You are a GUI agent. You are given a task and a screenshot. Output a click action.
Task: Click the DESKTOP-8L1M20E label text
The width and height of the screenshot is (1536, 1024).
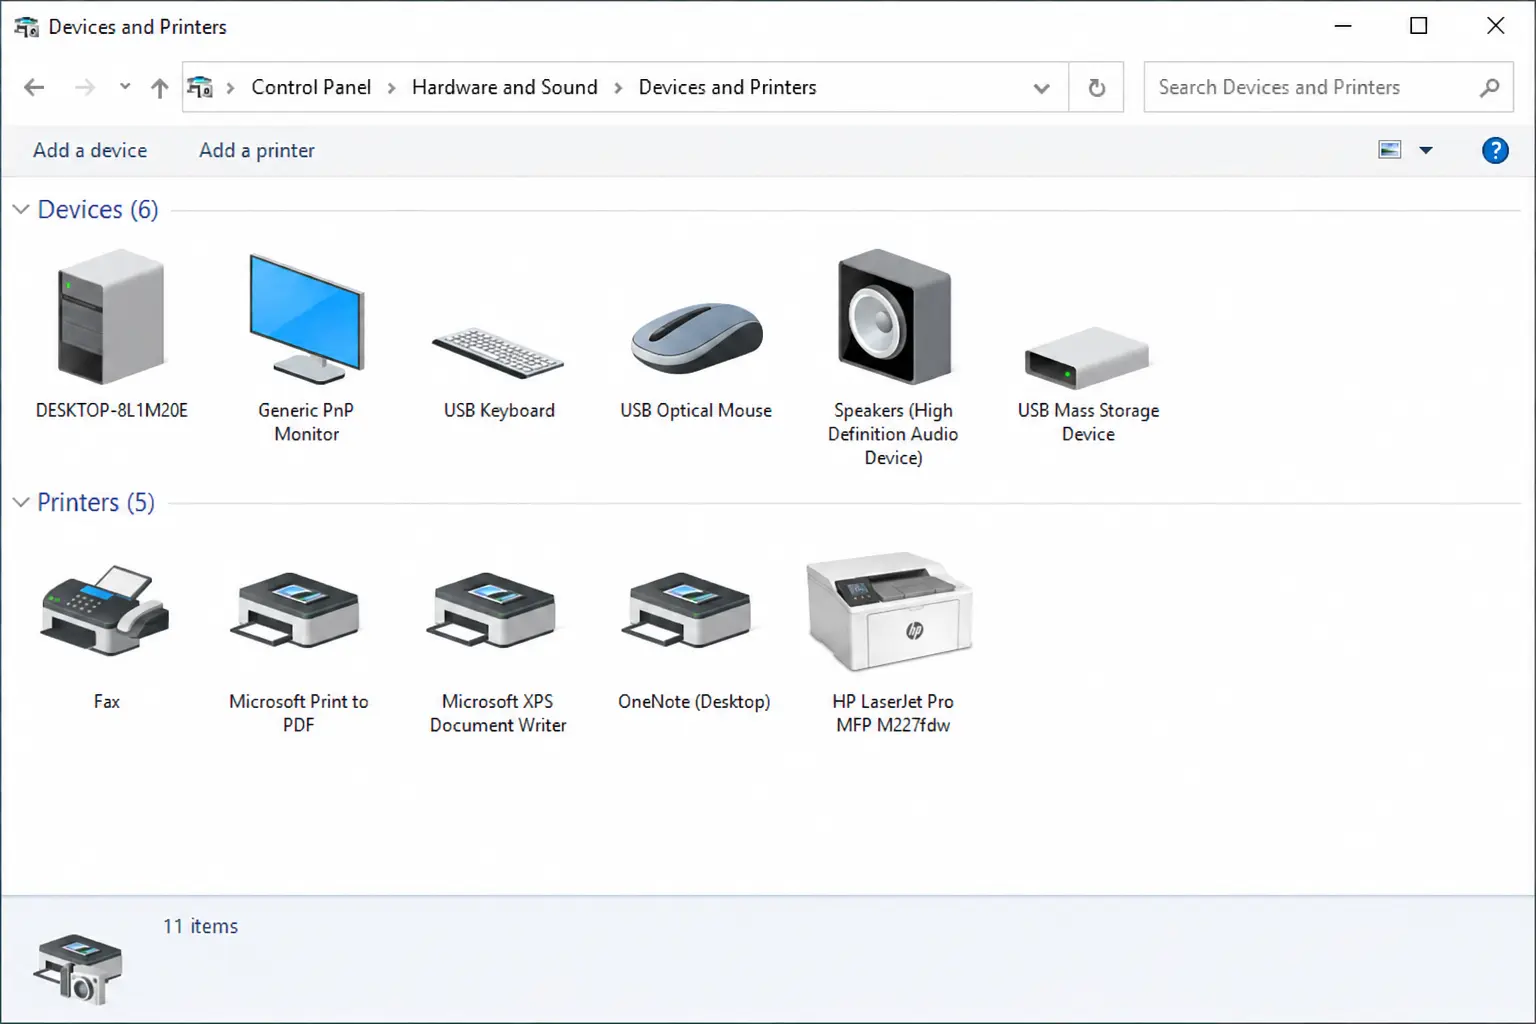point(112,410)
